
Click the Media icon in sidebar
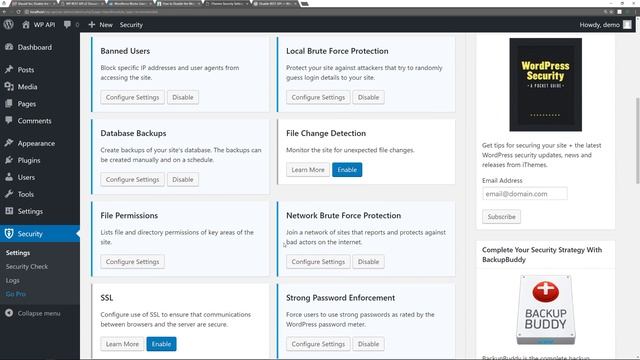(x=9, y=87)
